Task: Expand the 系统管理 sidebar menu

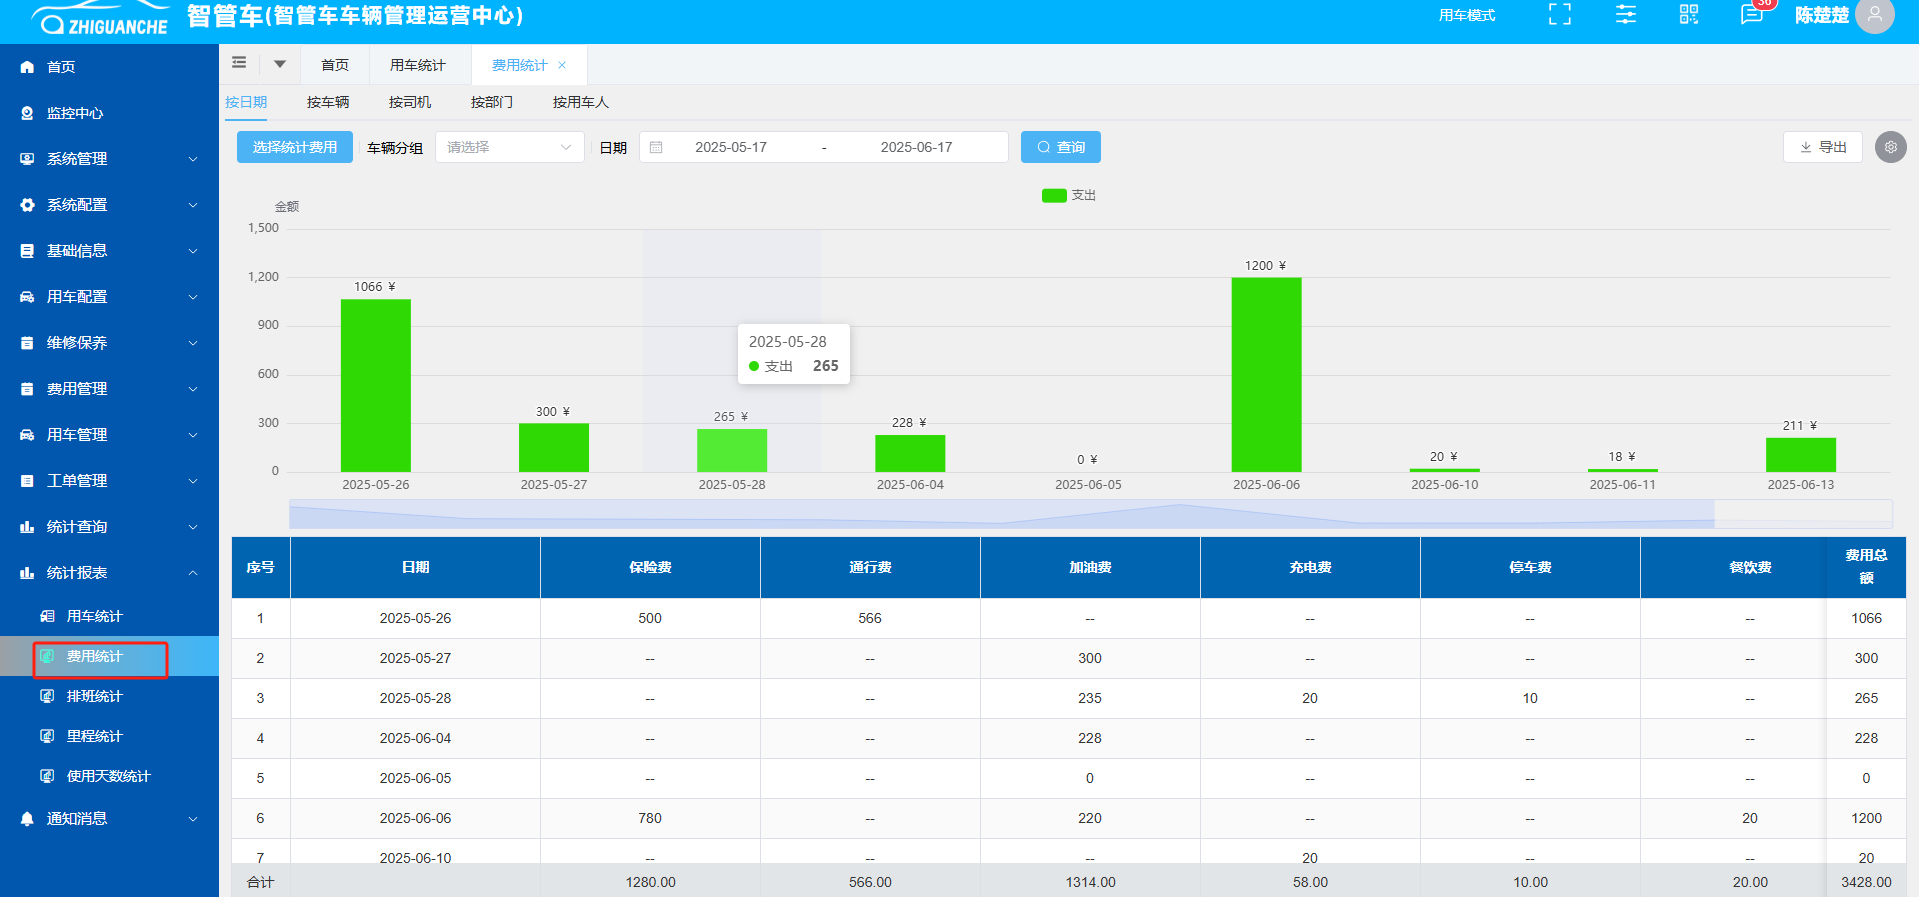Action: [109, 159]
